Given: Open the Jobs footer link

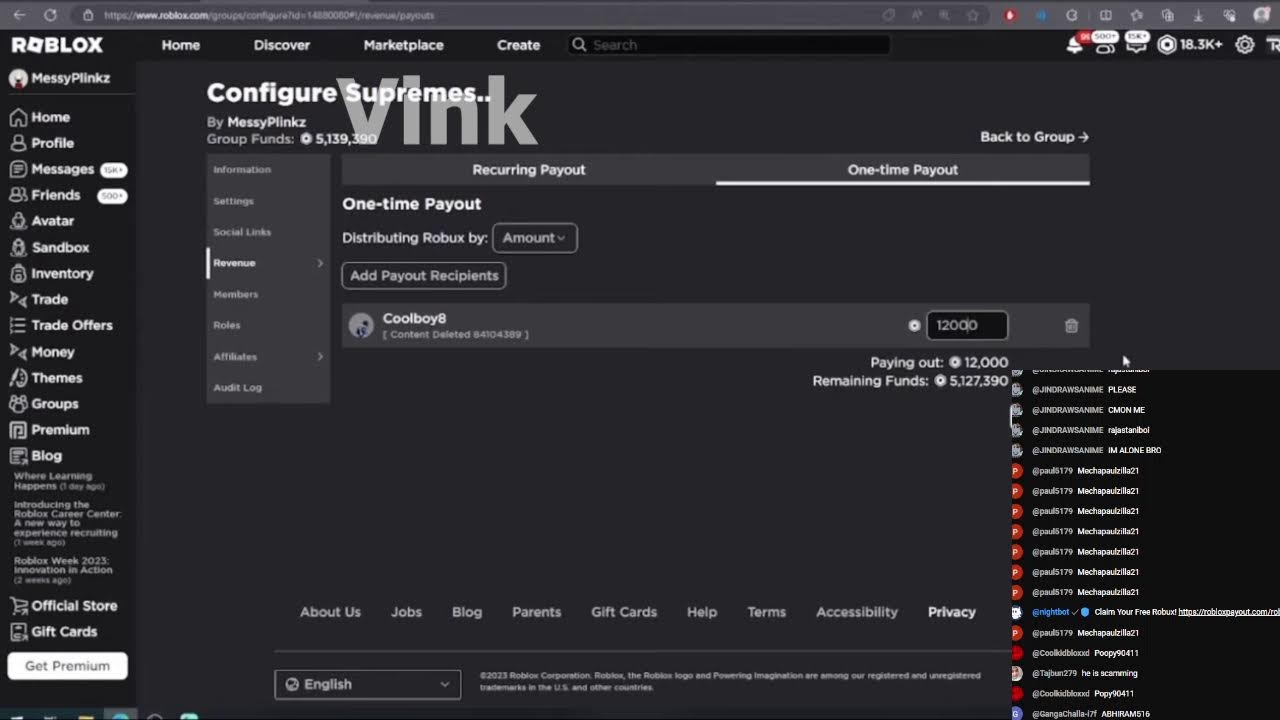Looking at the screenshot, I should (406, 612).
